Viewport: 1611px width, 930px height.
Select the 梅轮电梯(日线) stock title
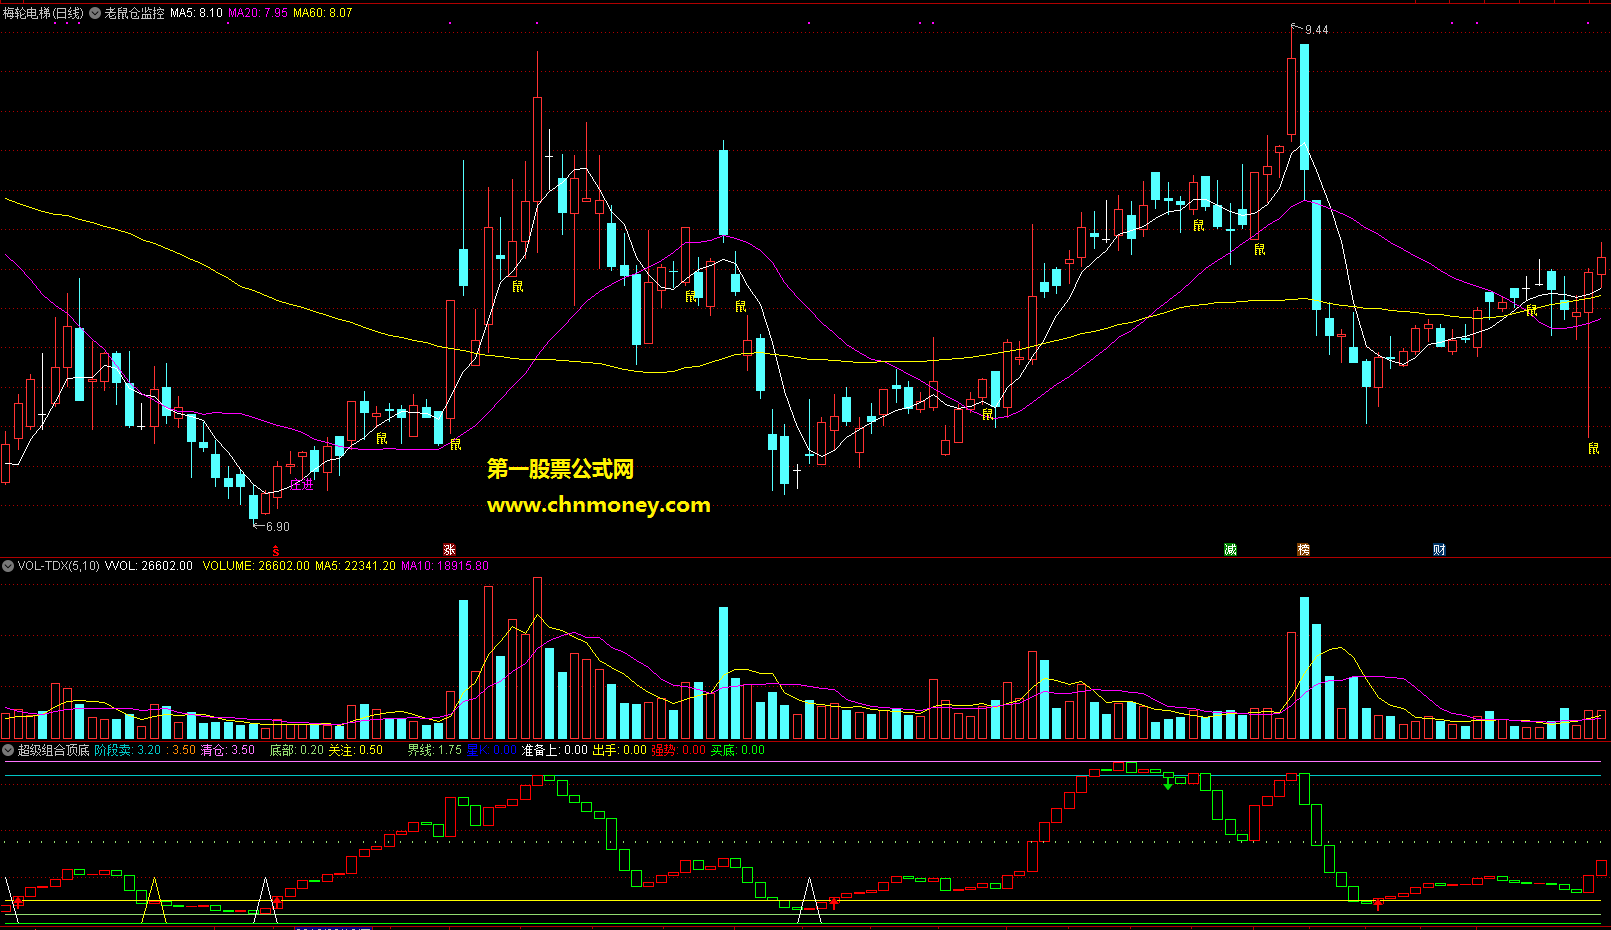(44, 13)
